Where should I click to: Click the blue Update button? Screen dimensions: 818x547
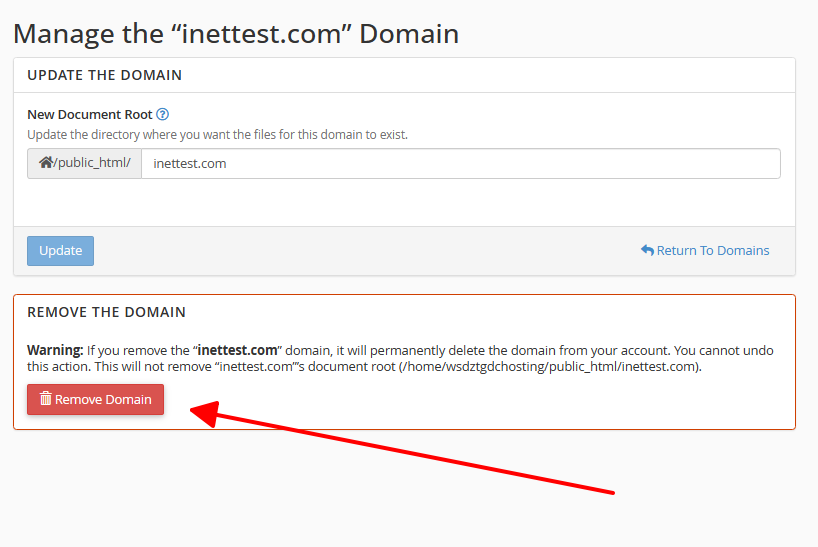[x=61, y=251]
